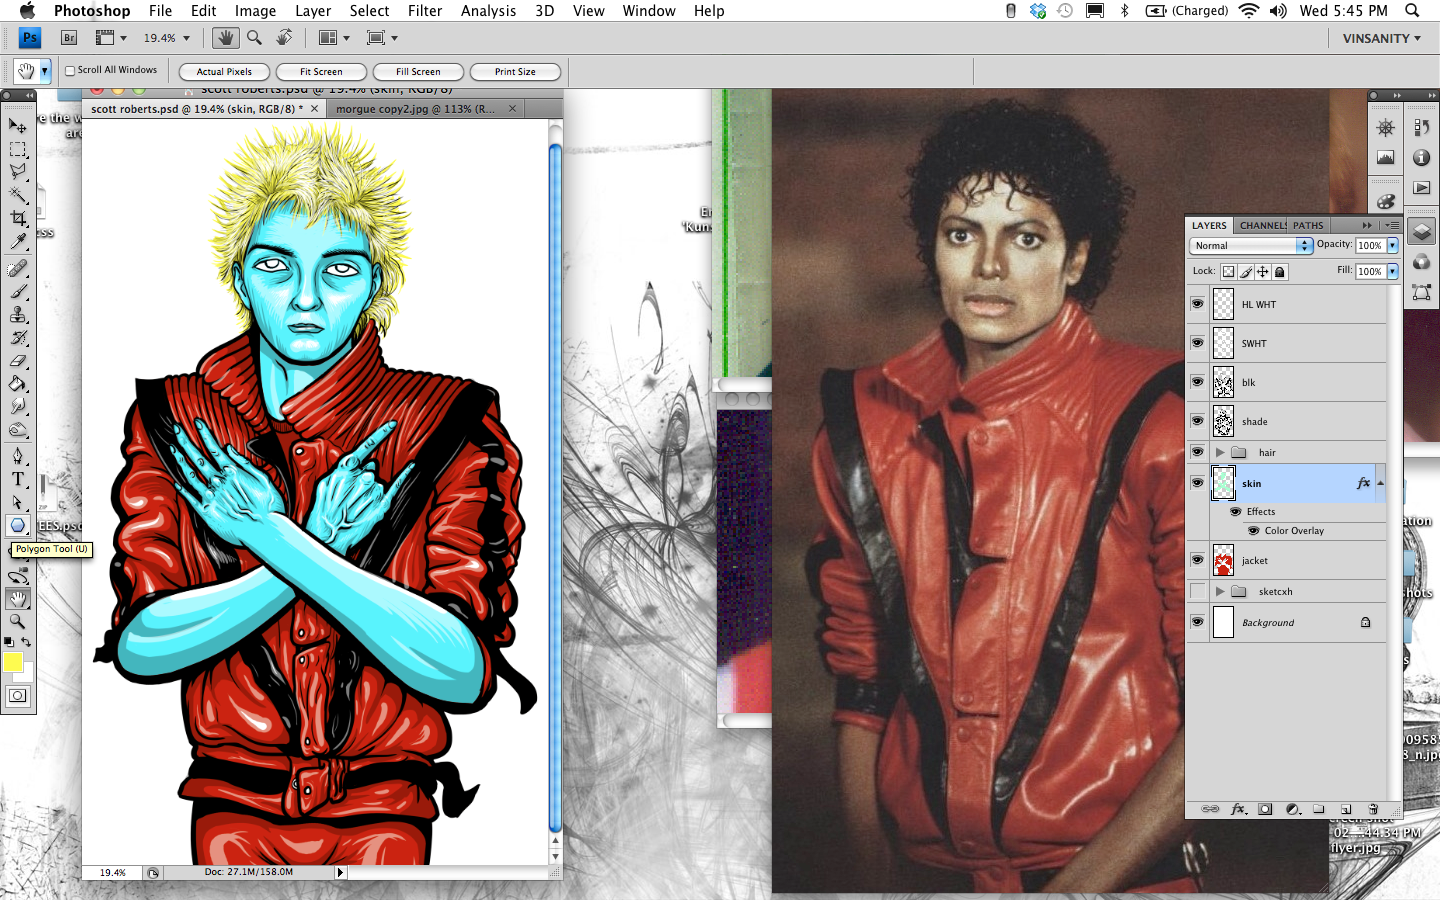Add a layer mask from Layers panel
1440x900 pixels.
point(1265,809)
